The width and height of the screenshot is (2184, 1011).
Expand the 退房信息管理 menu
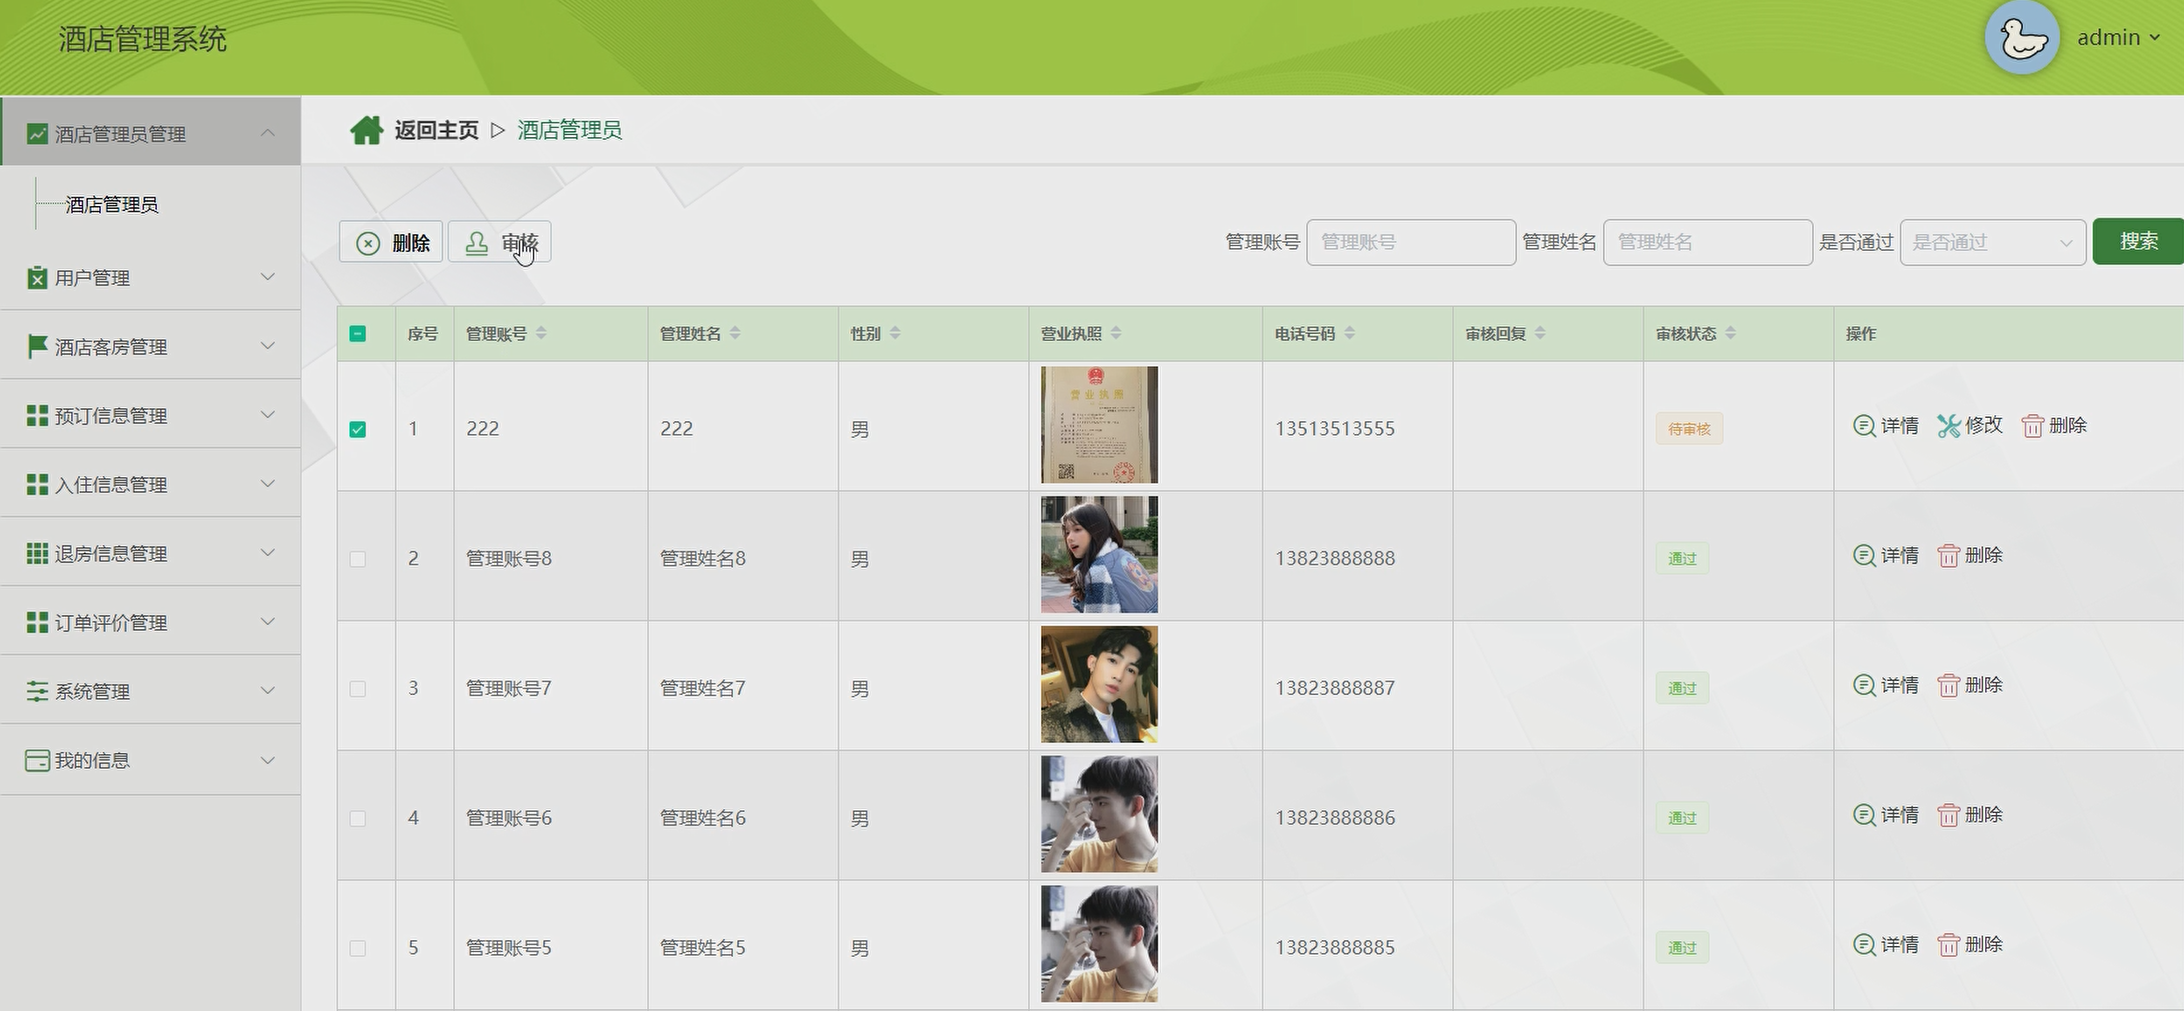click(151, 553)
